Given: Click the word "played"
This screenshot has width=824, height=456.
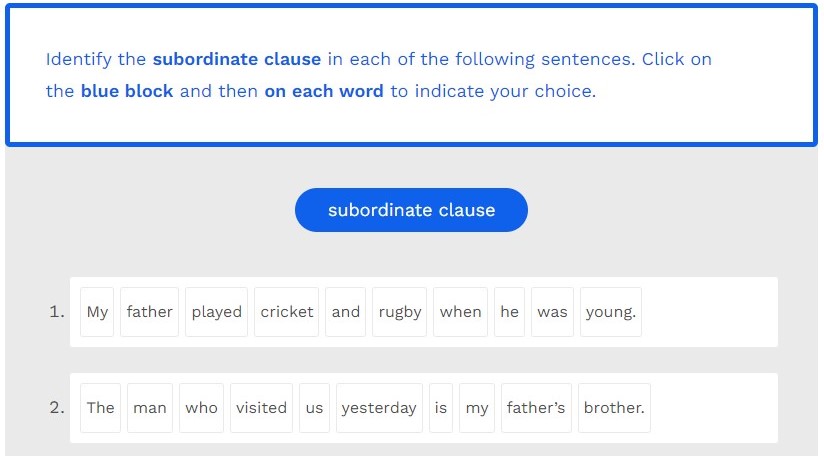Looking at the screenshot, I should click(217, 312).
